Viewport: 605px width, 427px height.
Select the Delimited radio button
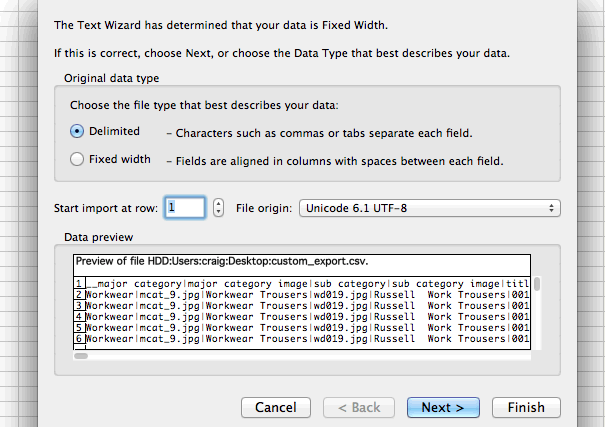click(x=77, y=131)
